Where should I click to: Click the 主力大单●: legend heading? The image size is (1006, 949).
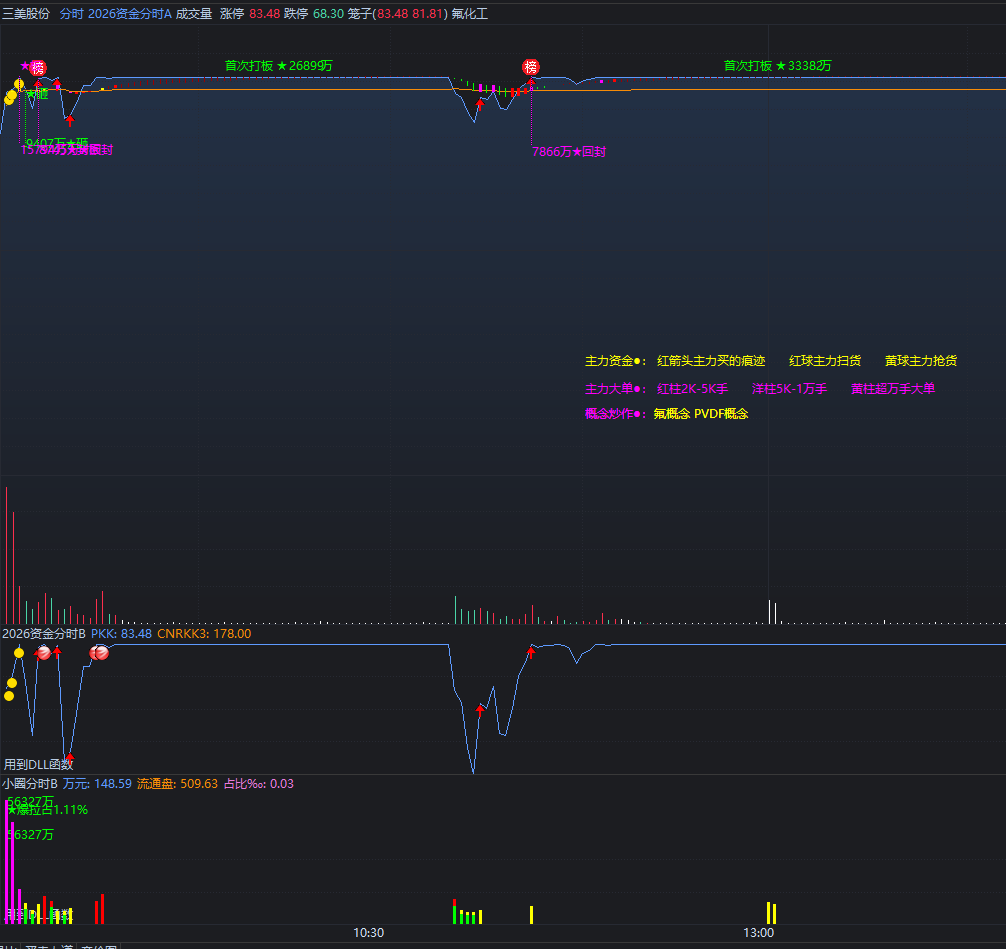(616, 388)
